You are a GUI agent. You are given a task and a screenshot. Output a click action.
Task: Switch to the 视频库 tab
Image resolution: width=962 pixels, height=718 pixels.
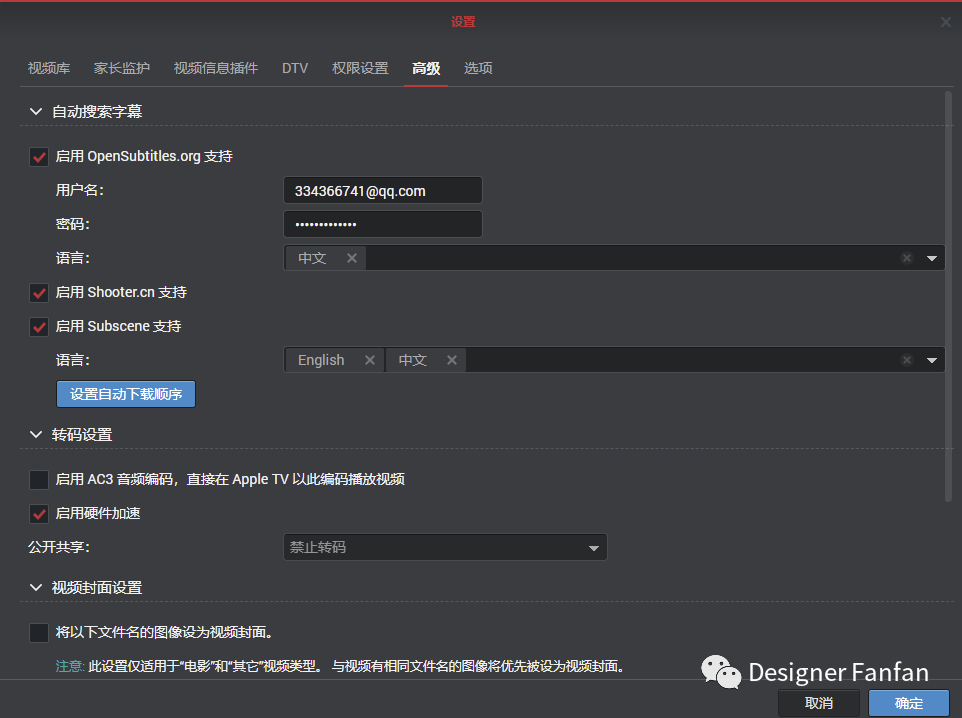click(x=49, y=68)
